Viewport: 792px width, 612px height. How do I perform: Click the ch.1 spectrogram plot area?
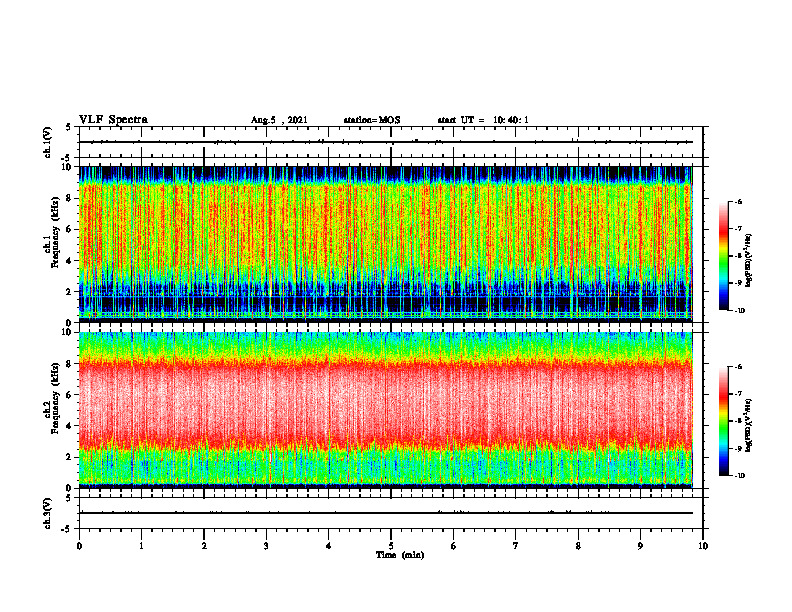(x=385, y=244)
